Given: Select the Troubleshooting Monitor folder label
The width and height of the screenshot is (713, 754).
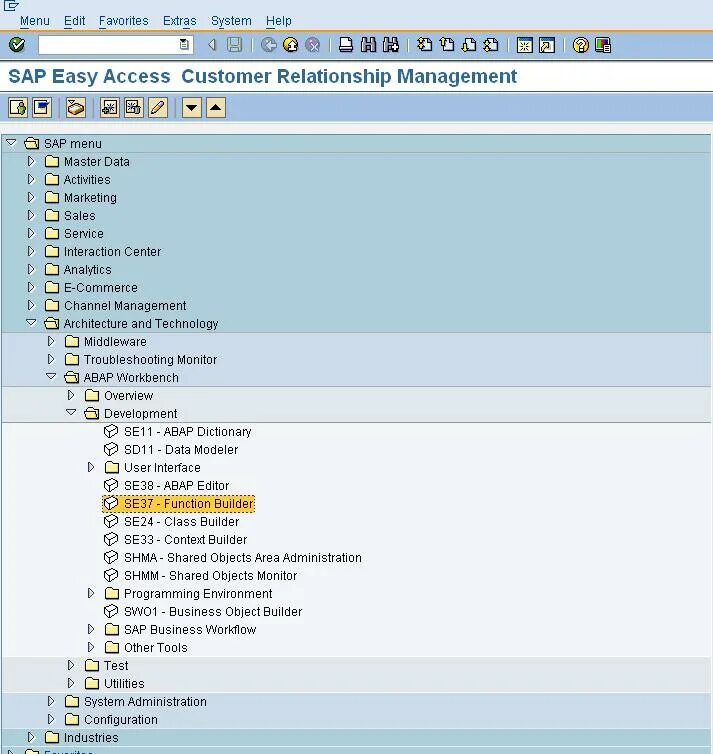Looking at the screenshot, I should tap(150, 360).
